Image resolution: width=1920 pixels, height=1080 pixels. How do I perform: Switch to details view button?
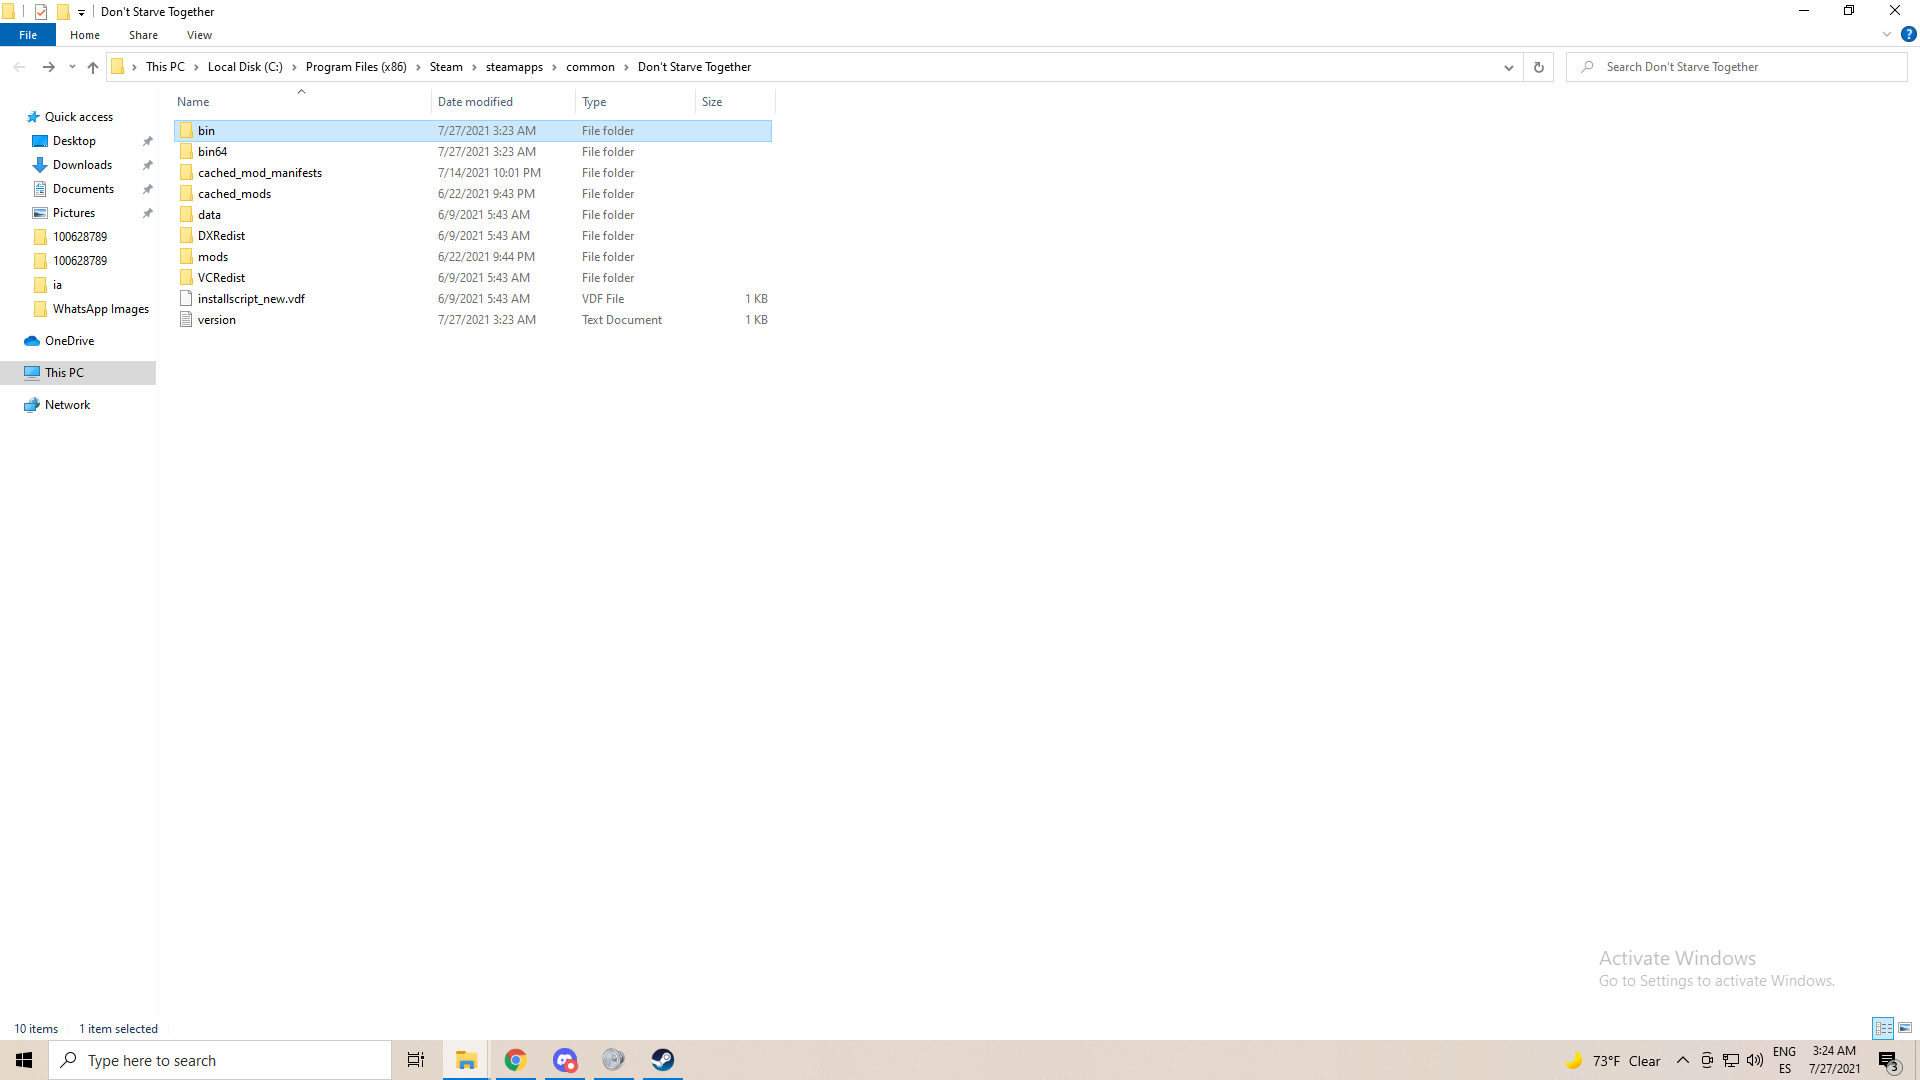[1883, 1028]
